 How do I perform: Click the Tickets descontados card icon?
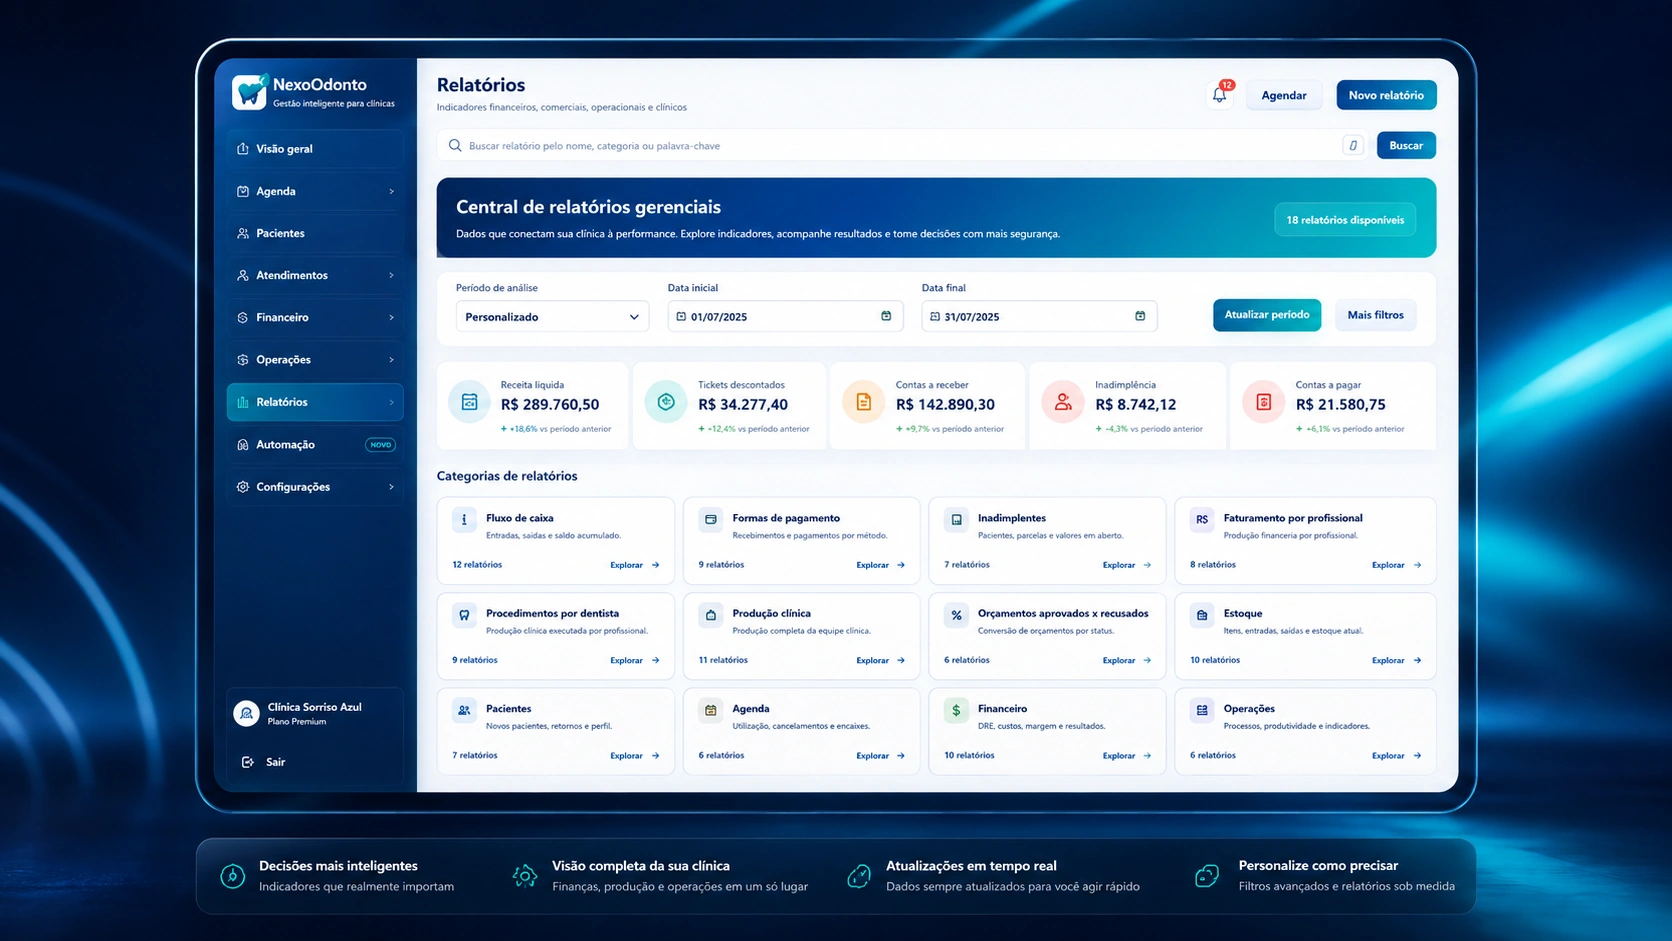pyautogui.click(x=666, y=402)
